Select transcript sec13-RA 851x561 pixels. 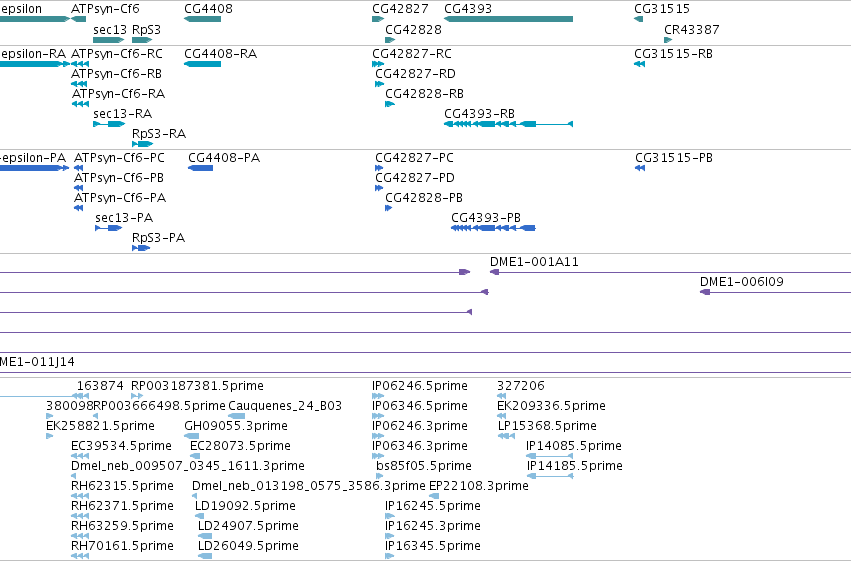(123, 114)
